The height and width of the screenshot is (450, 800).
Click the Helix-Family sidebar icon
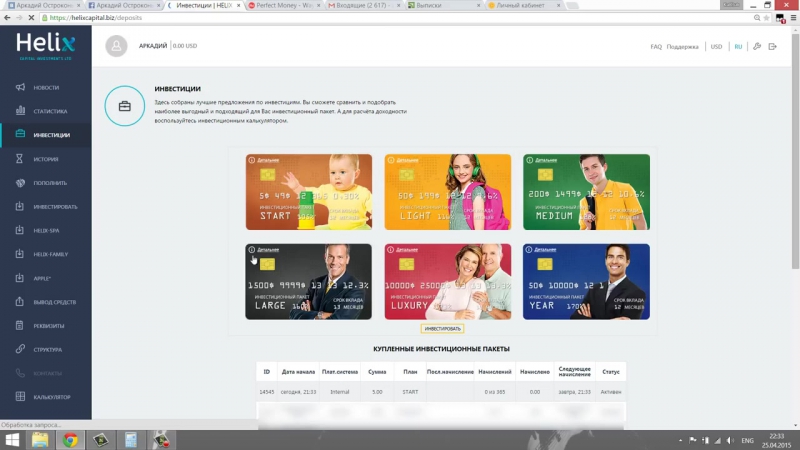pos(19,254)
